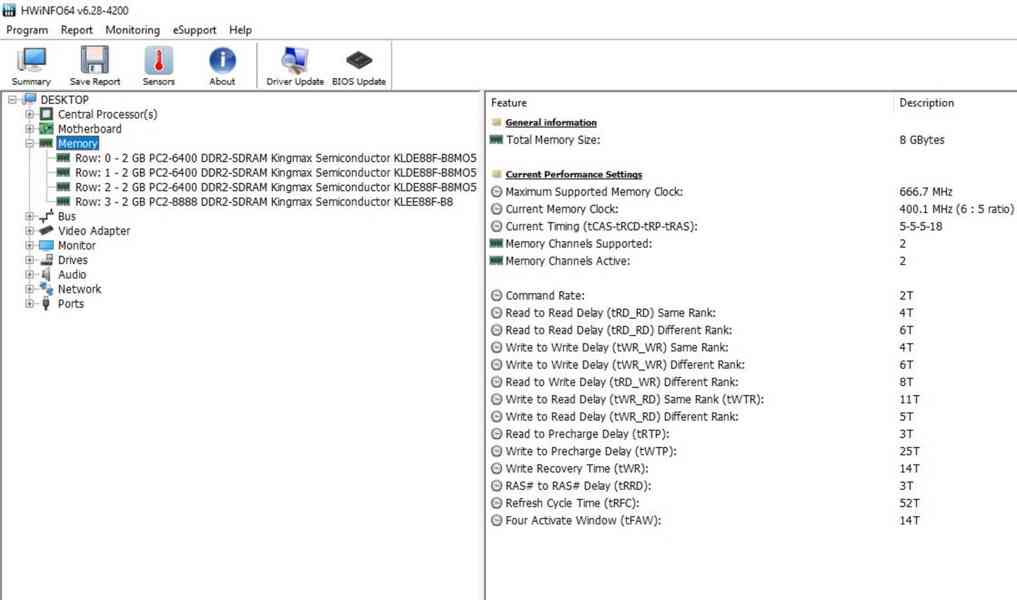Open the Report menu

click(77, 30)
